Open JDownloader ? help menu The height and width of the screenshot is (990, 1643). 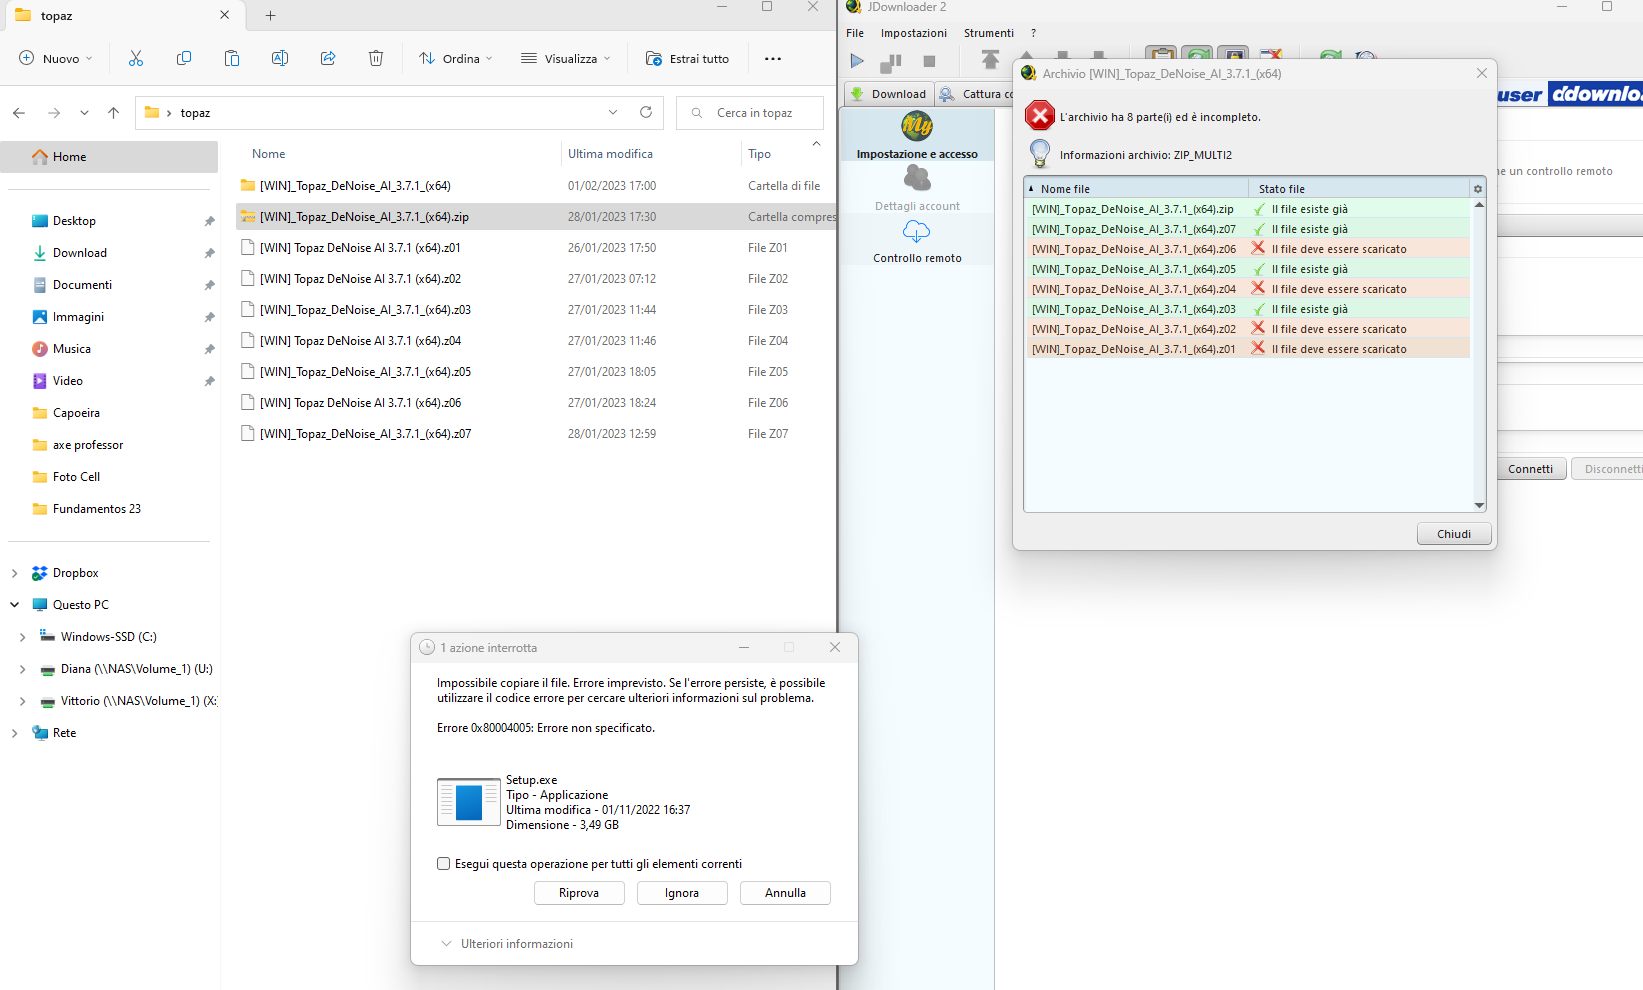1033,33
